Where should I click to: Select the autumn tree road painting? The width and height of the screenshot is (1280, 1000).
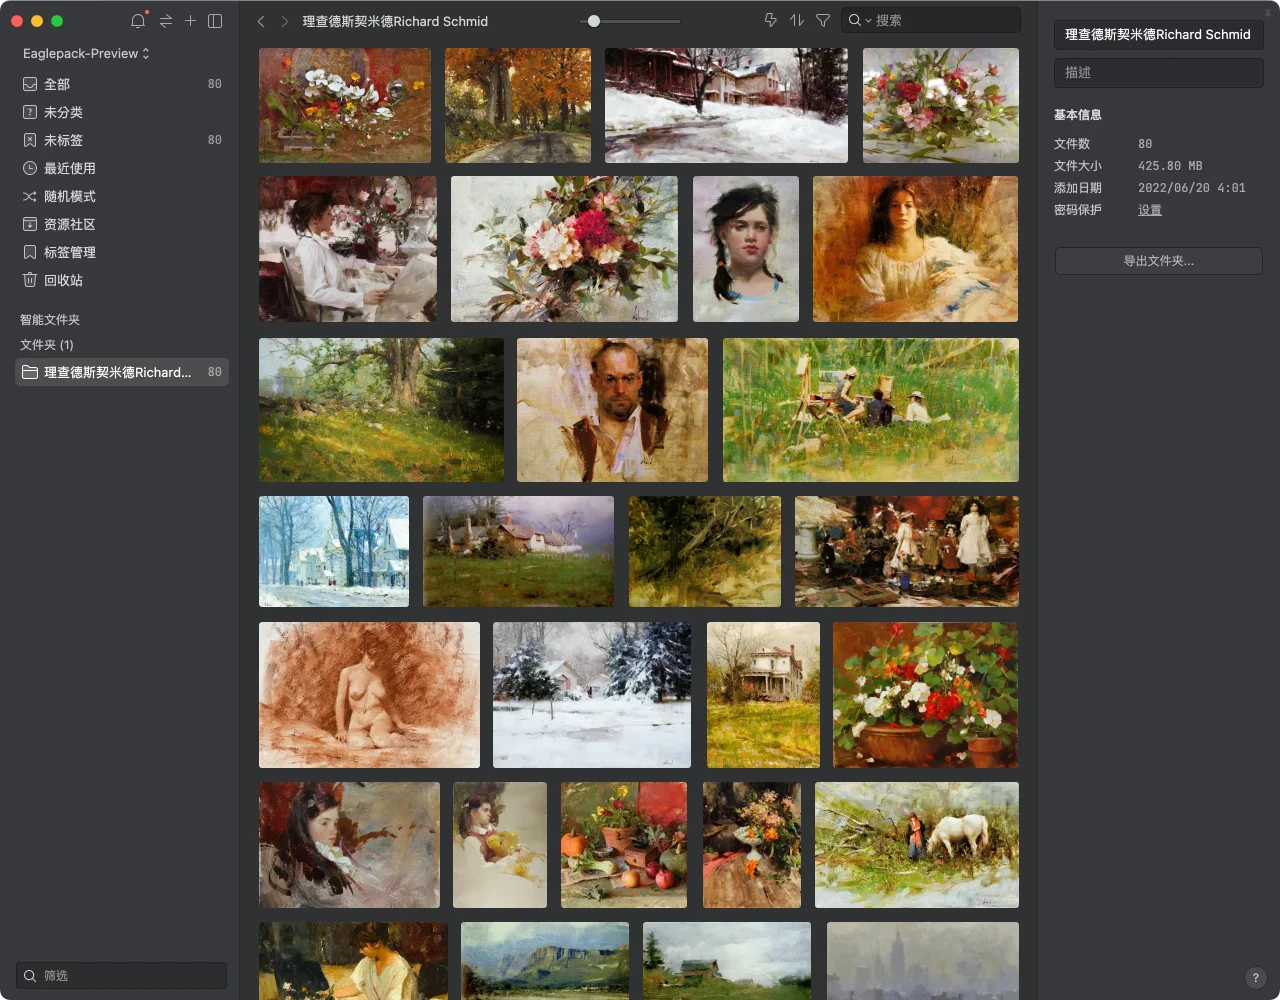[518, 105]
